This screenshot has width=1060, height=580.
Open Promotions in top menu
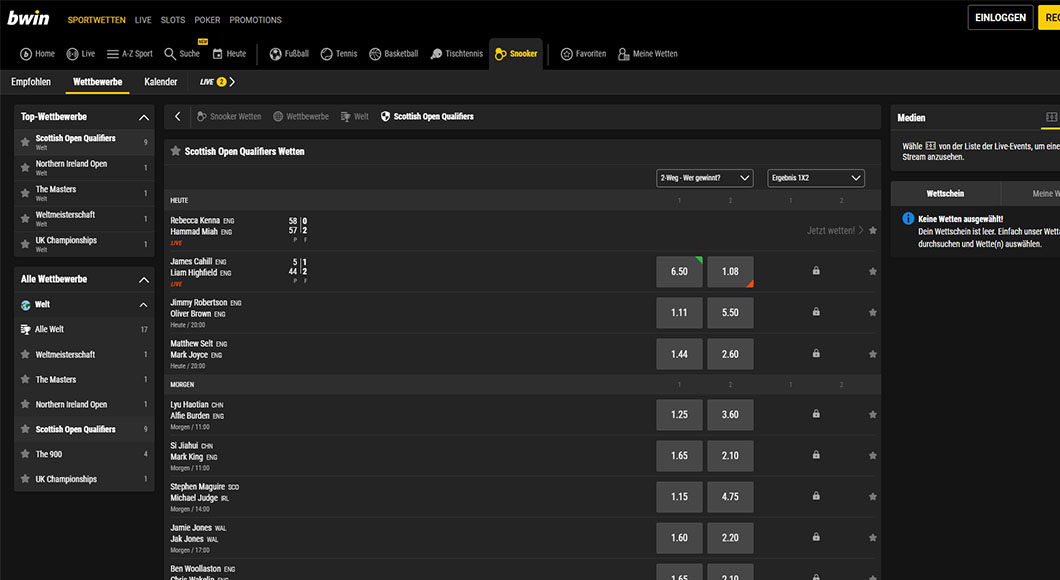point(256,20)
